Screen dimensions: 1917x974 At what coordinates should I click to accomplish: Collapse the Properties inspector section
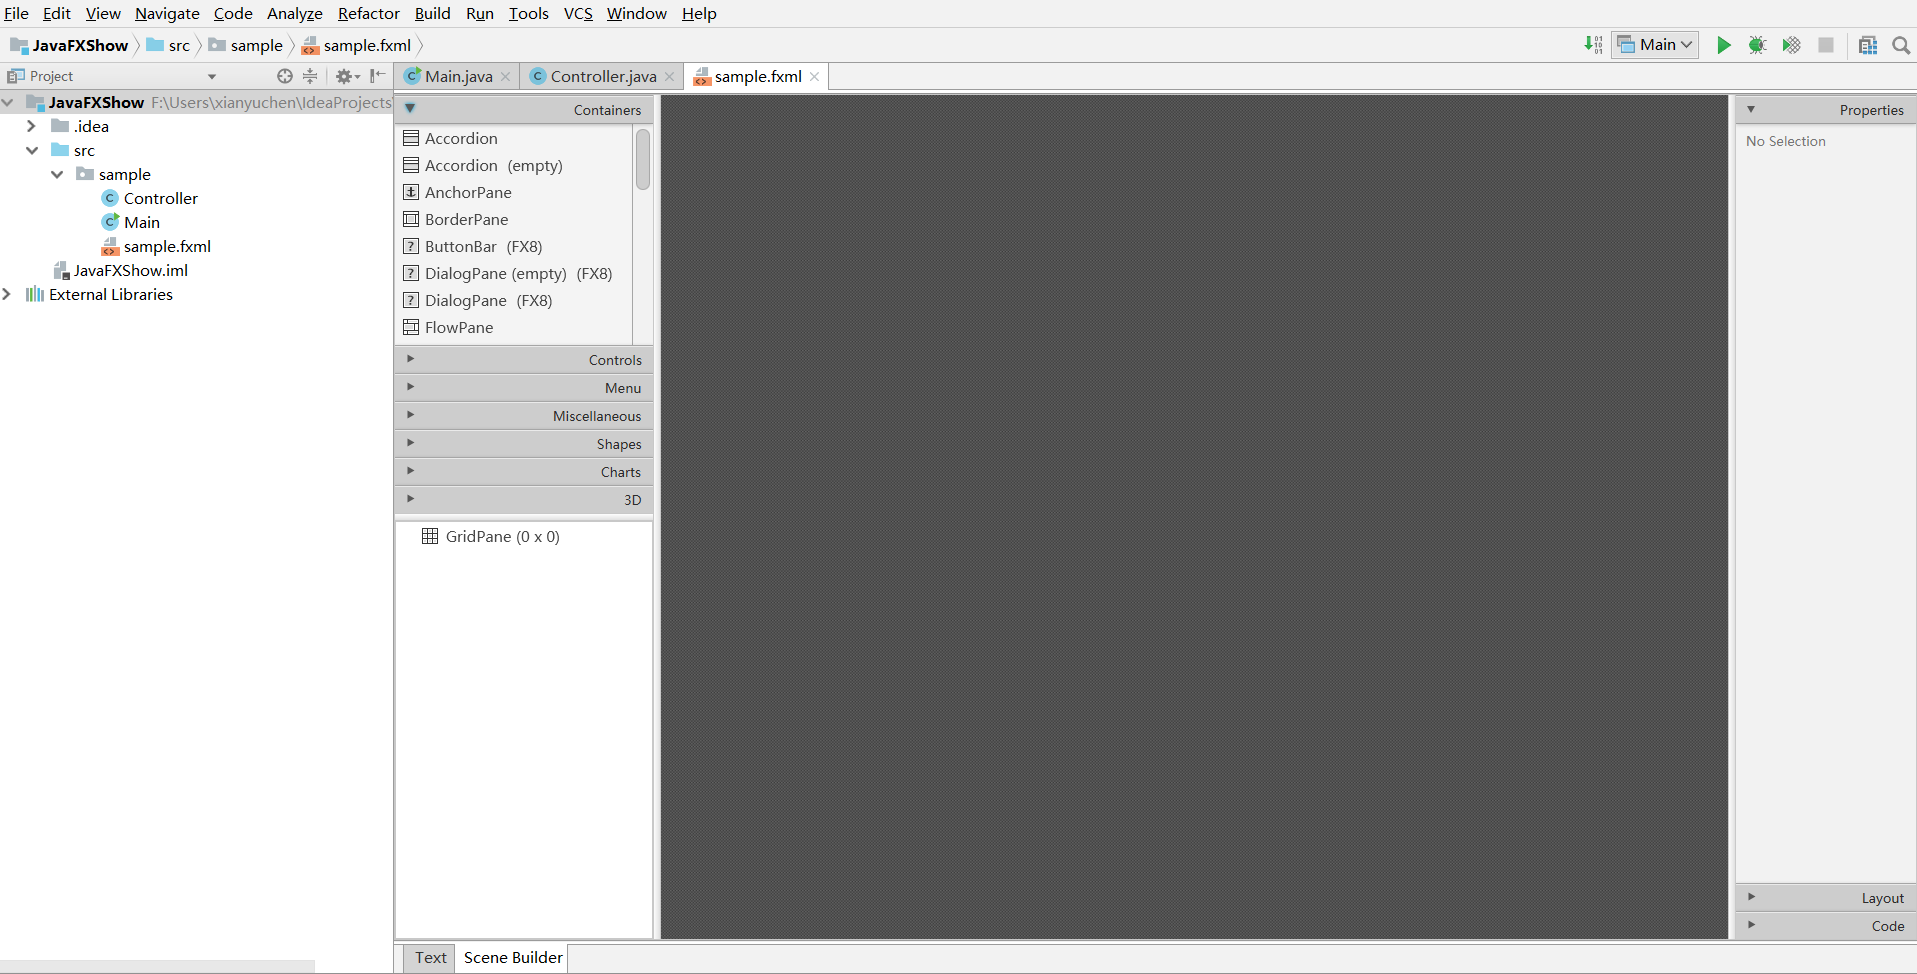1751,109
